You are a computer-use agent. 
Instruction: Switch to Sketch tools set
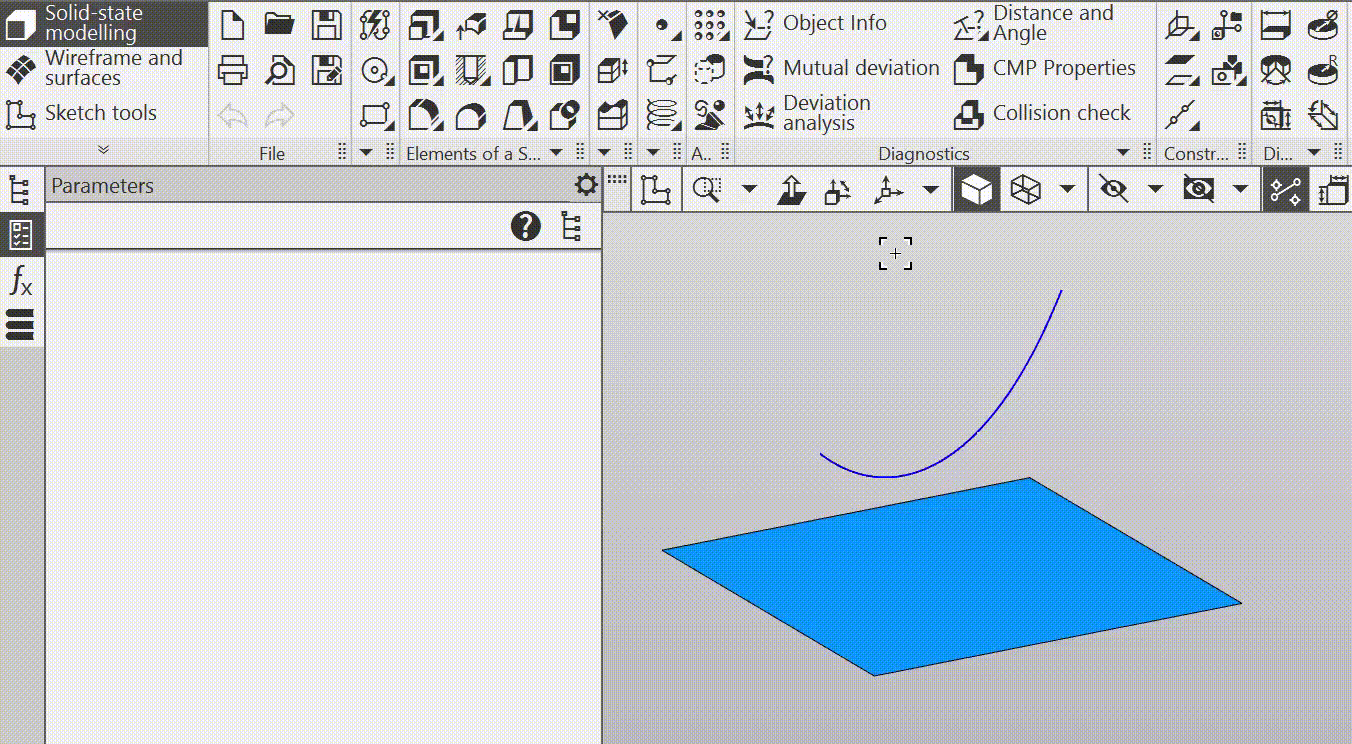[x=100, y=113]
